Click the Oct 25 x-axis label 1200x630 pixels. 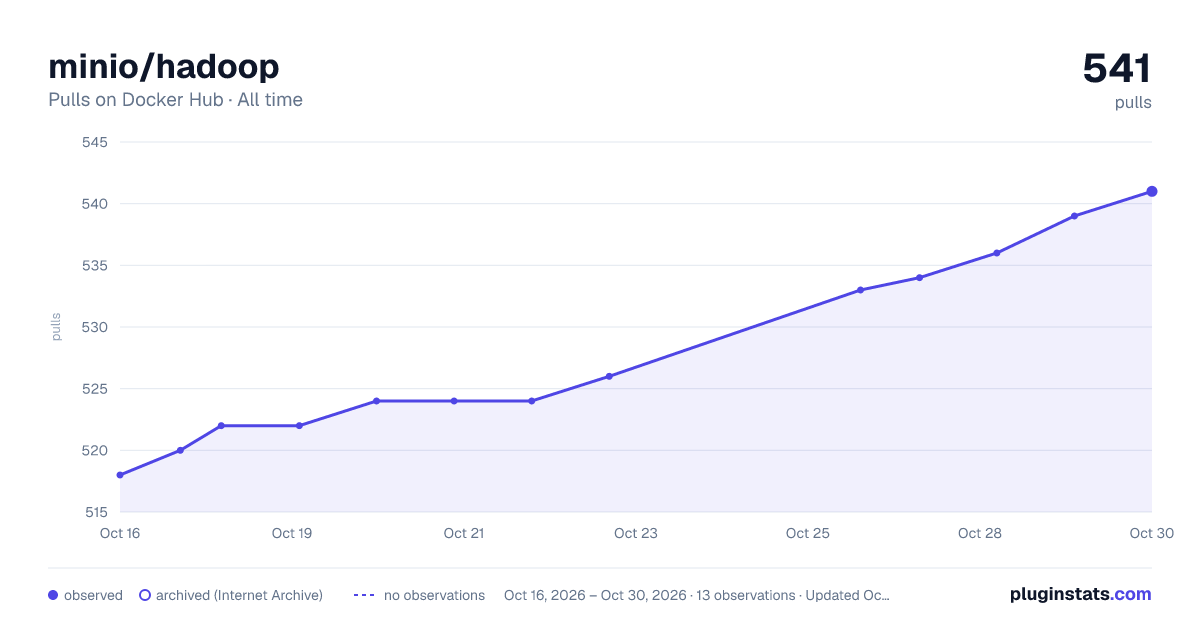coord(808,533)
